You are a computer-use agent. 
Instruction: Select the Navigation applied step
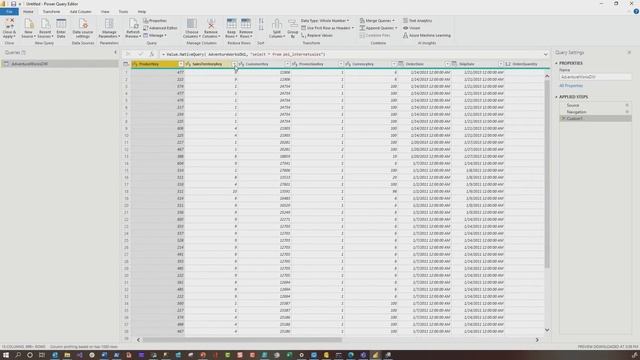pyautogui.click(x=595, y=112)
